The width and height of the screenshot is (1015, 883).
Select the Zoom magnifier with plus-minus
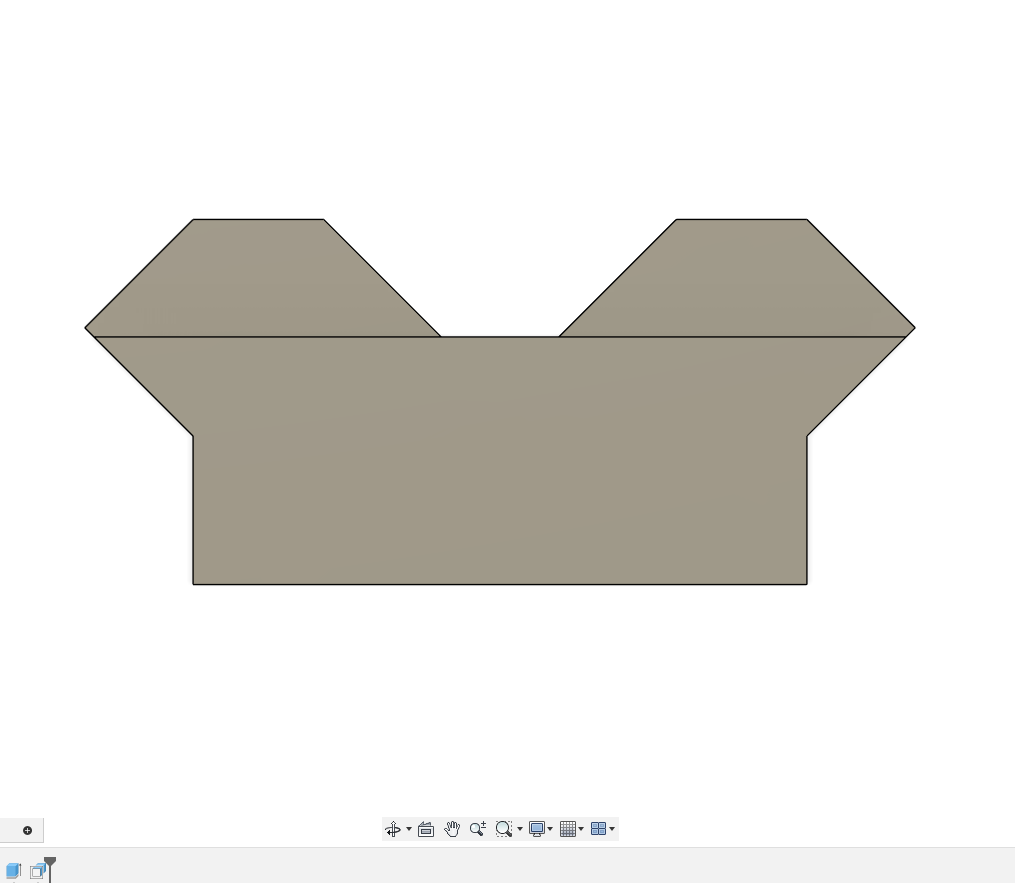click(478, 829)
